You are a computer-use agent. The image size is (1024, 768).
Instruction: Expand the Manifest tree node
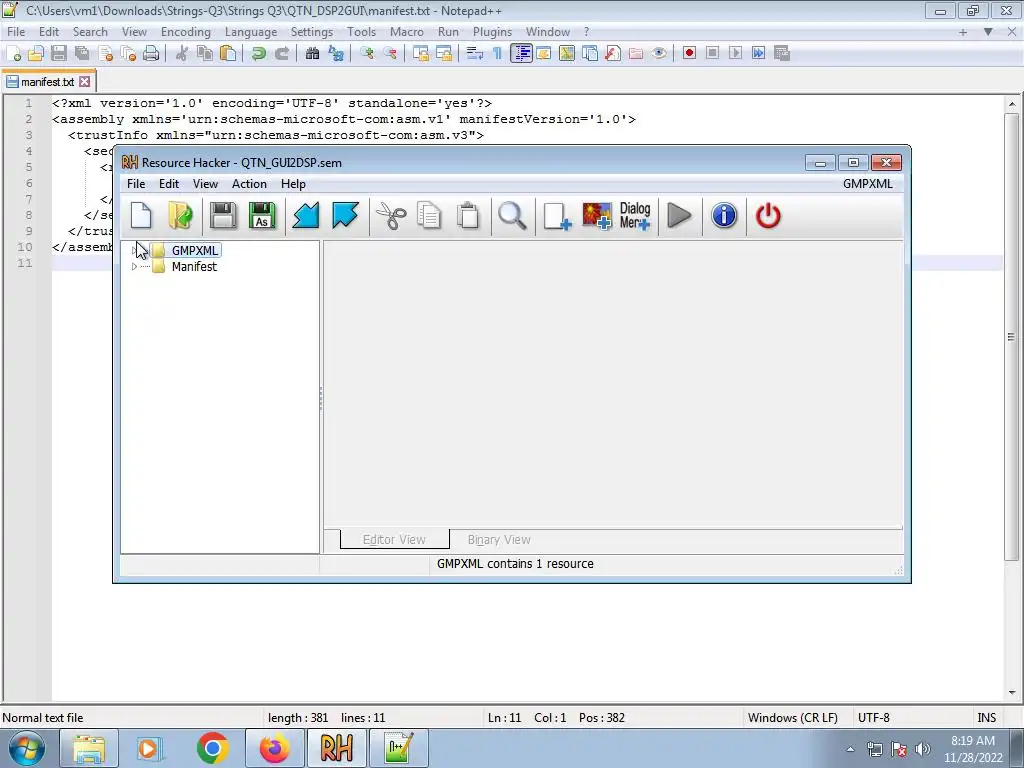coord(135,266)
